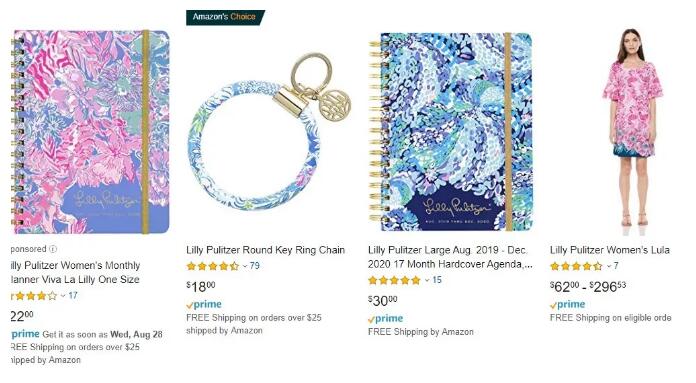Click the Lula dress star rating

pos(576,266)
